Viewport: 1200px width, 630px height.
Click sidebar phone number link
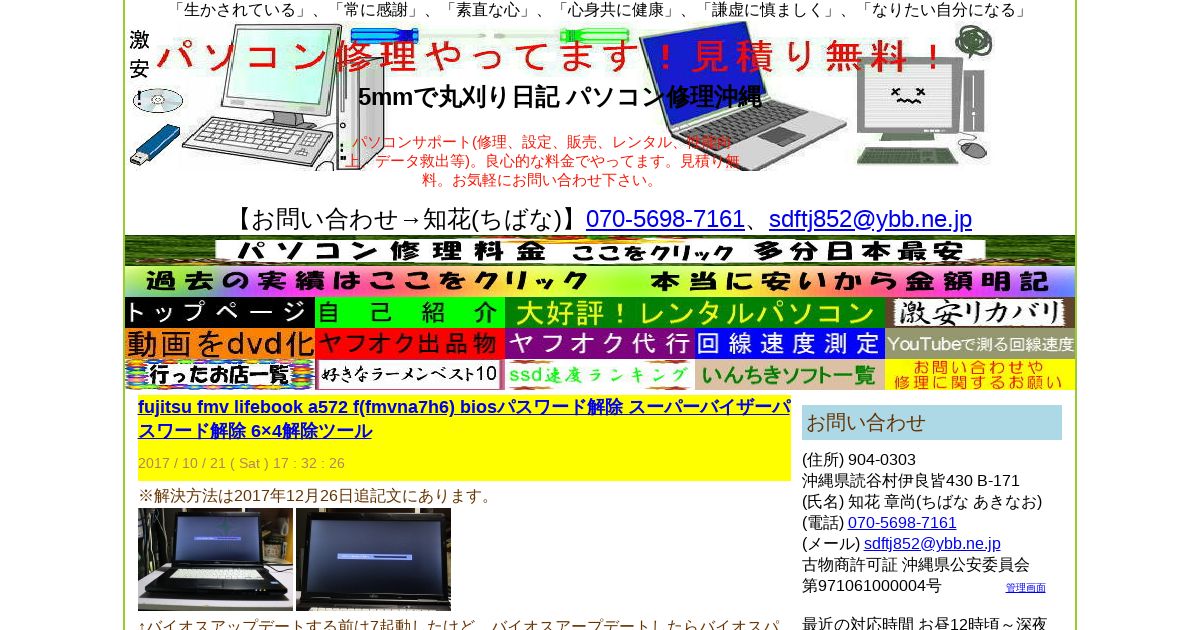pos(902,523)
